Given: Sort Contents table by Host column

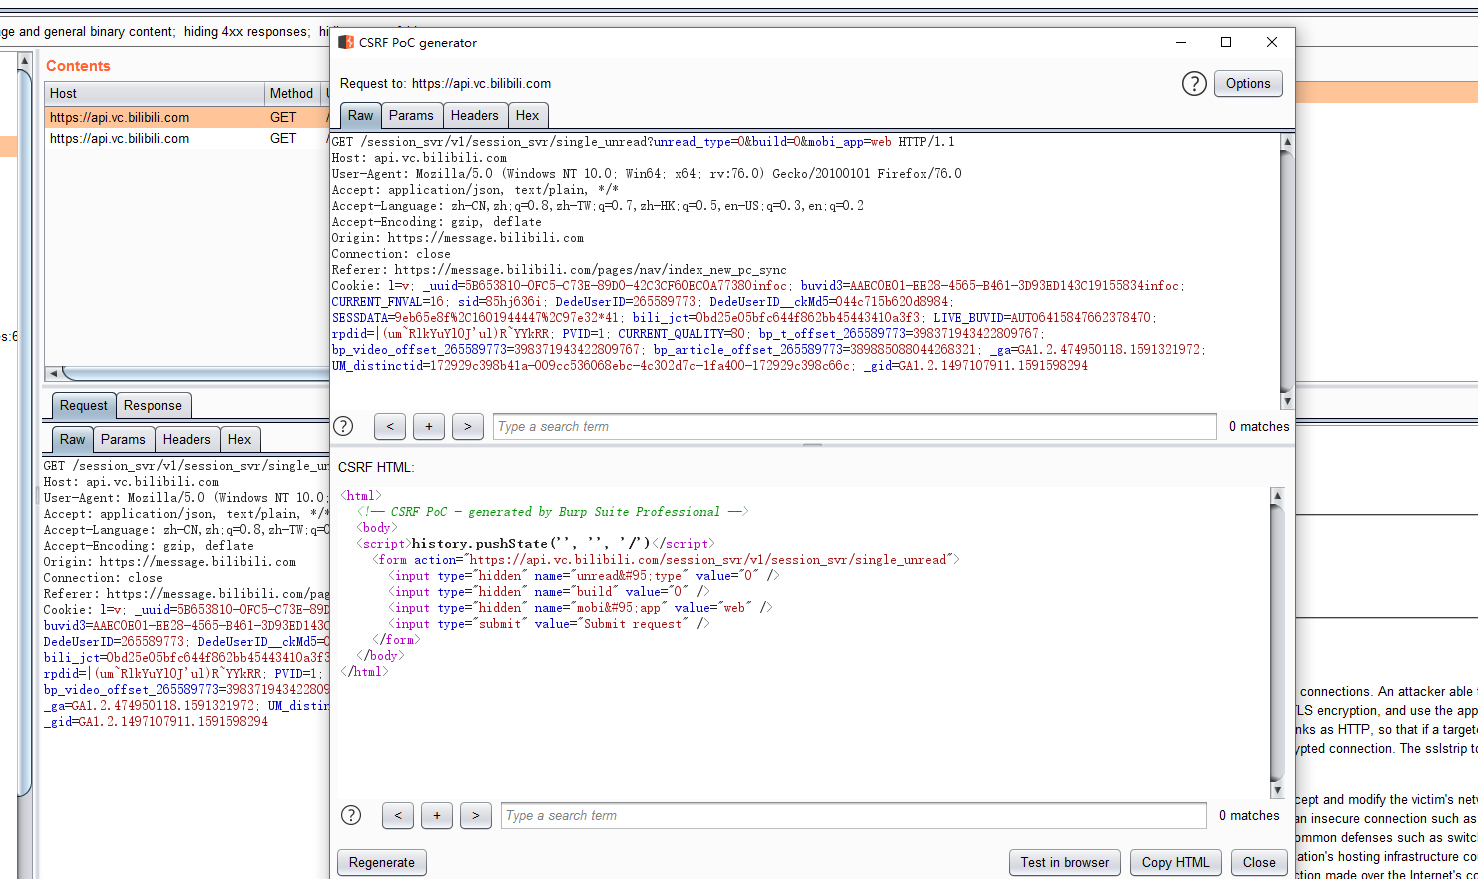Looking at the screenshot, I should 155,93.
